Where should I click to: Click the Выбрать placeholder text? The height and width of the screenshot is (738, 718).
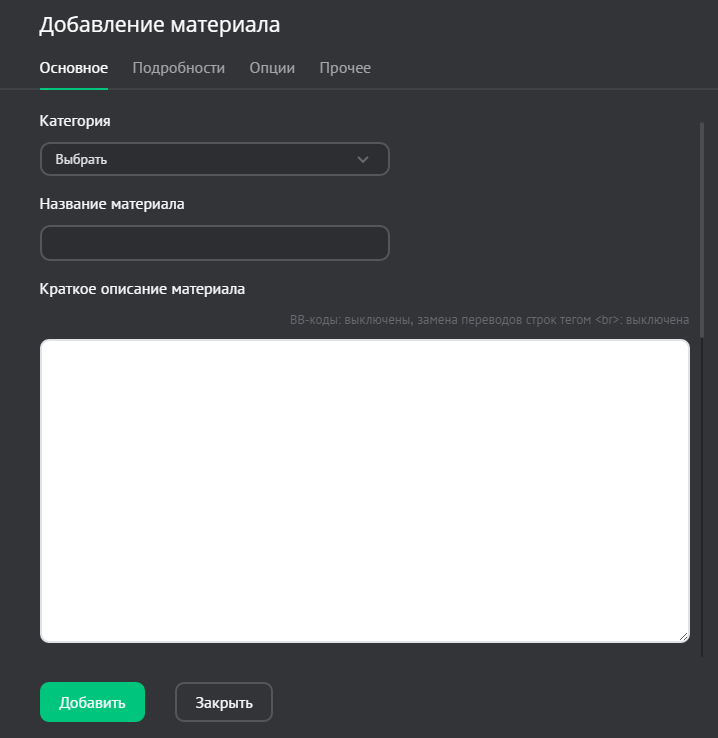point(81,159)
